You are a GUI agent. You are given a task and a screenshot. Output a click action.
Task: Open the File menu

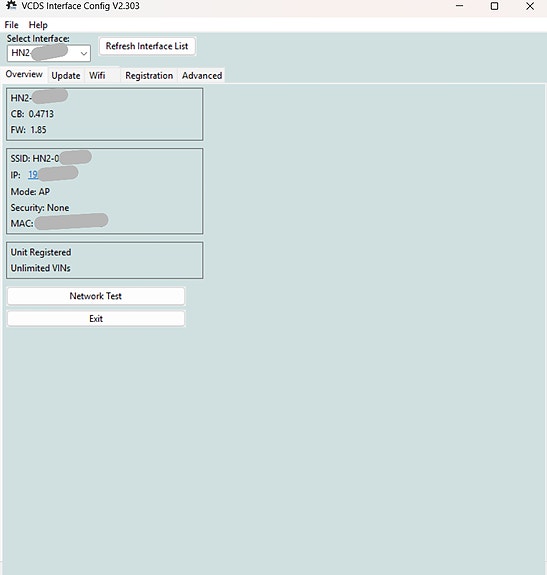(11, 25)
